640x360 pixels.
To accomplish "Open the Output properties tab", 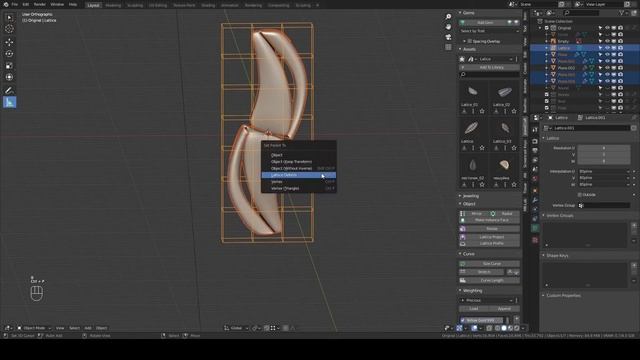I will click(x=535, y=151).
